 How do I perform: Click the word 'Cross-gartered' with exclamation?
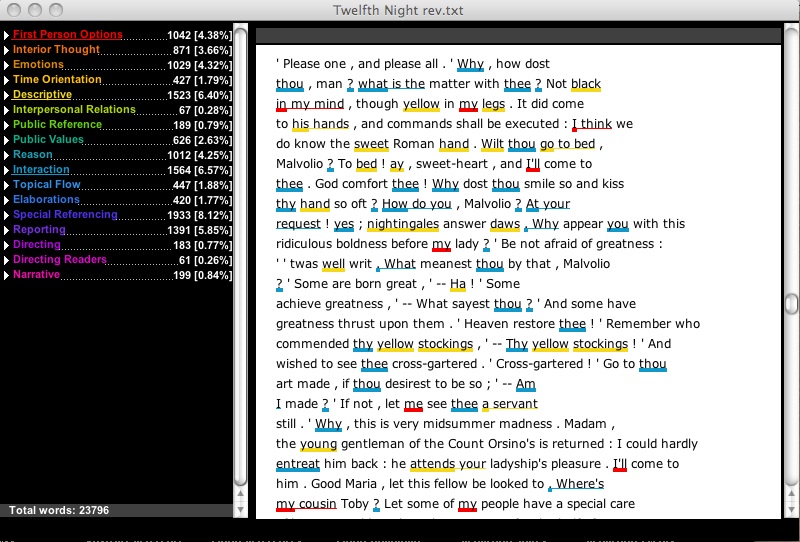[x=539, y=364]
